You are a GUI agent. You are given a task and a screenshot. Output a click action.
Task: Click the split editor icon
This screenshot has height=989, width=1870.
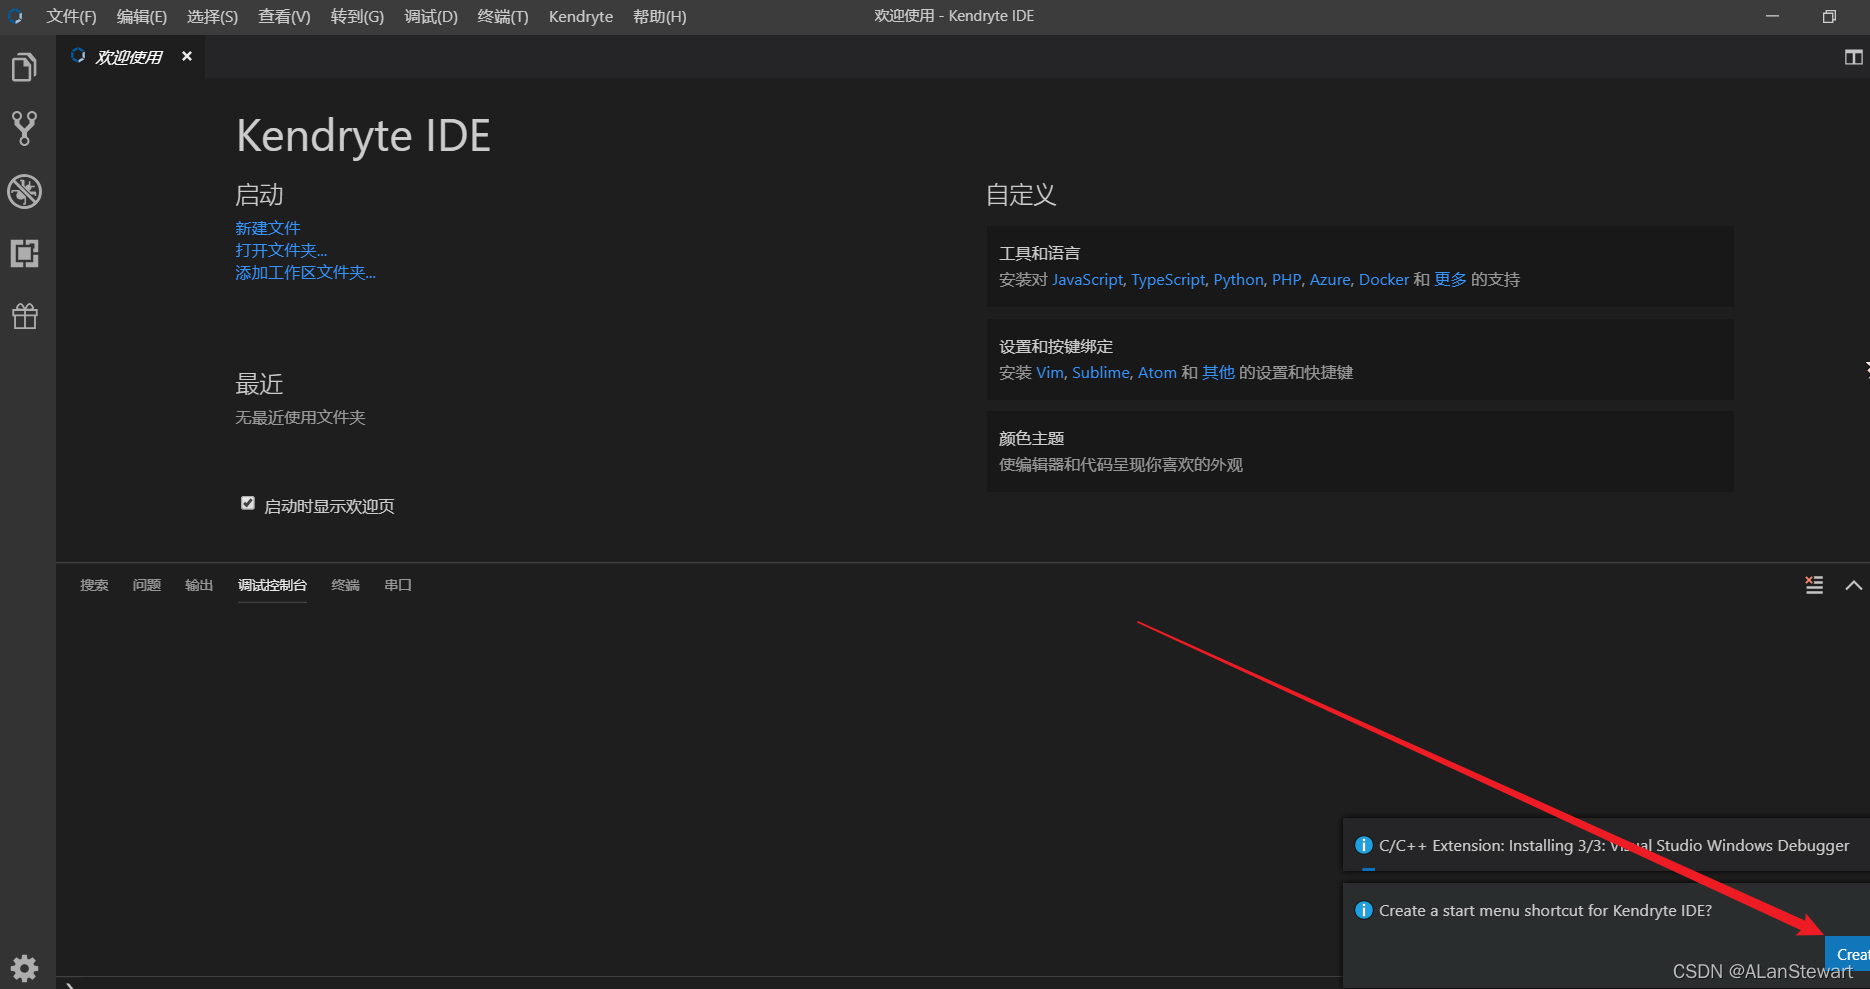[1853, 57]
